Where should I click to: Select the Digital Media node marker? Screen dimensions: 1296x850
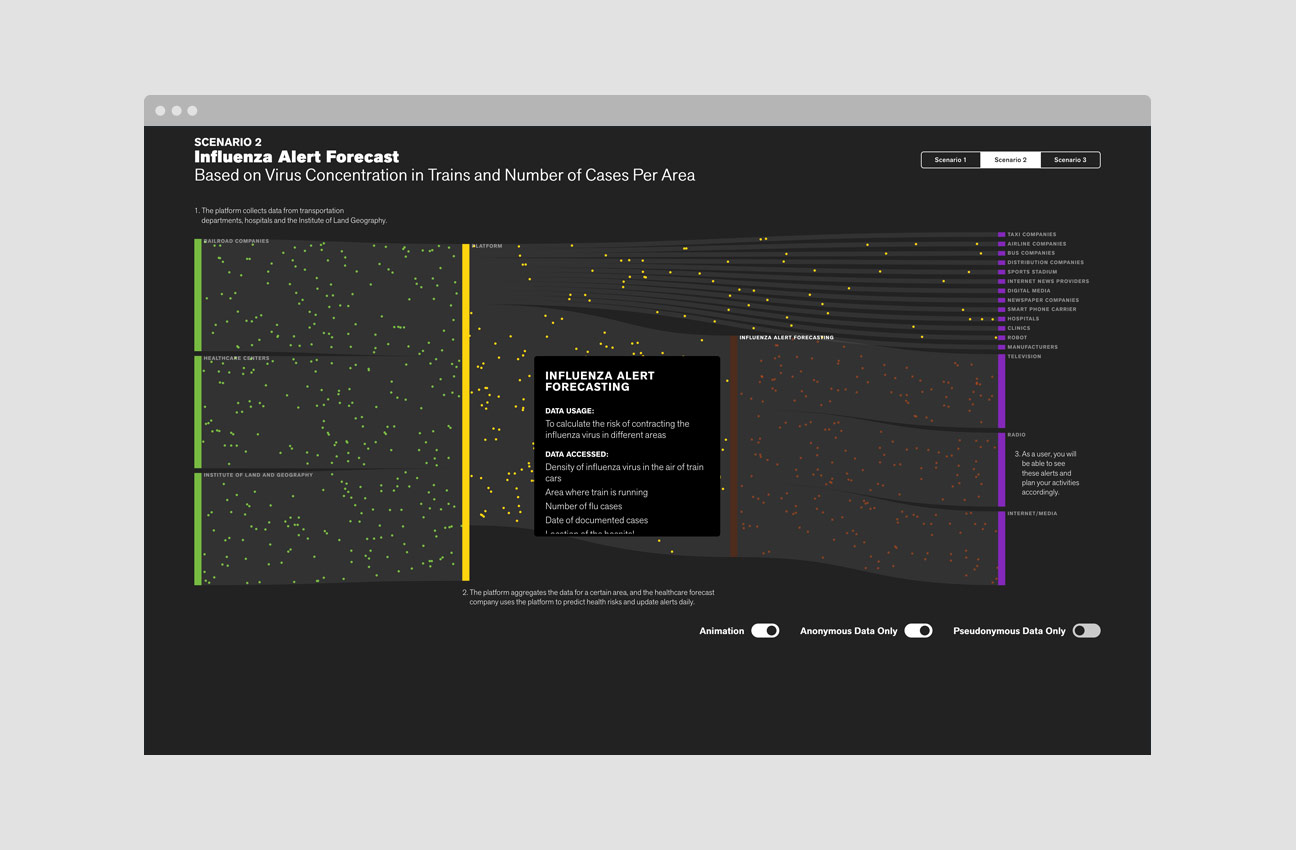pyautogui.click(x=1001, y=291)
